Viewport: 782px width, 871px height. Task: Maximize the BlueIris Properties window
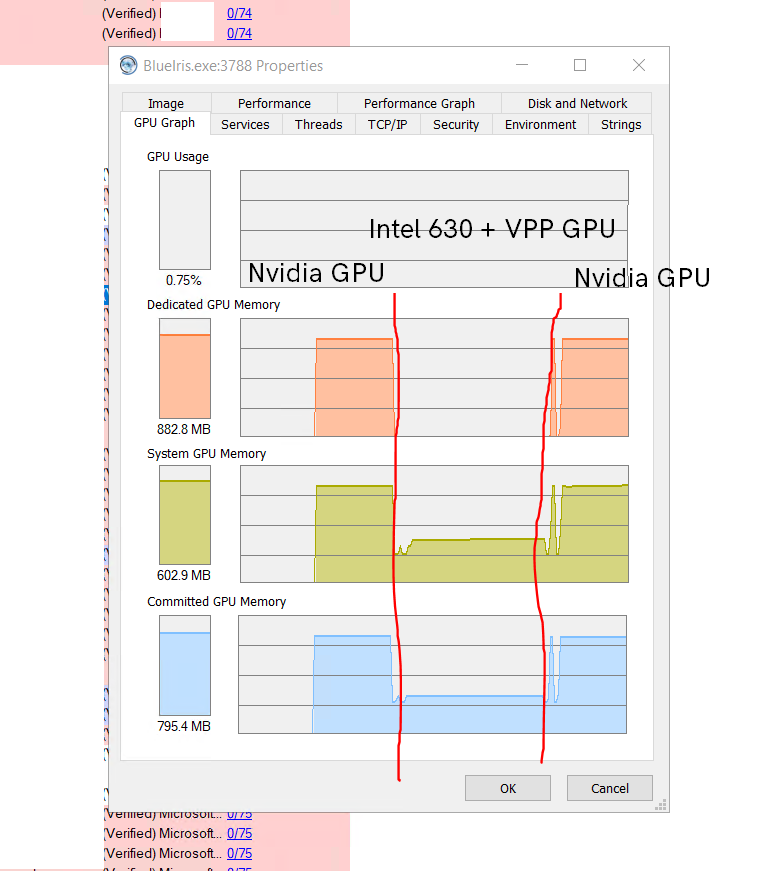[580, 65]
